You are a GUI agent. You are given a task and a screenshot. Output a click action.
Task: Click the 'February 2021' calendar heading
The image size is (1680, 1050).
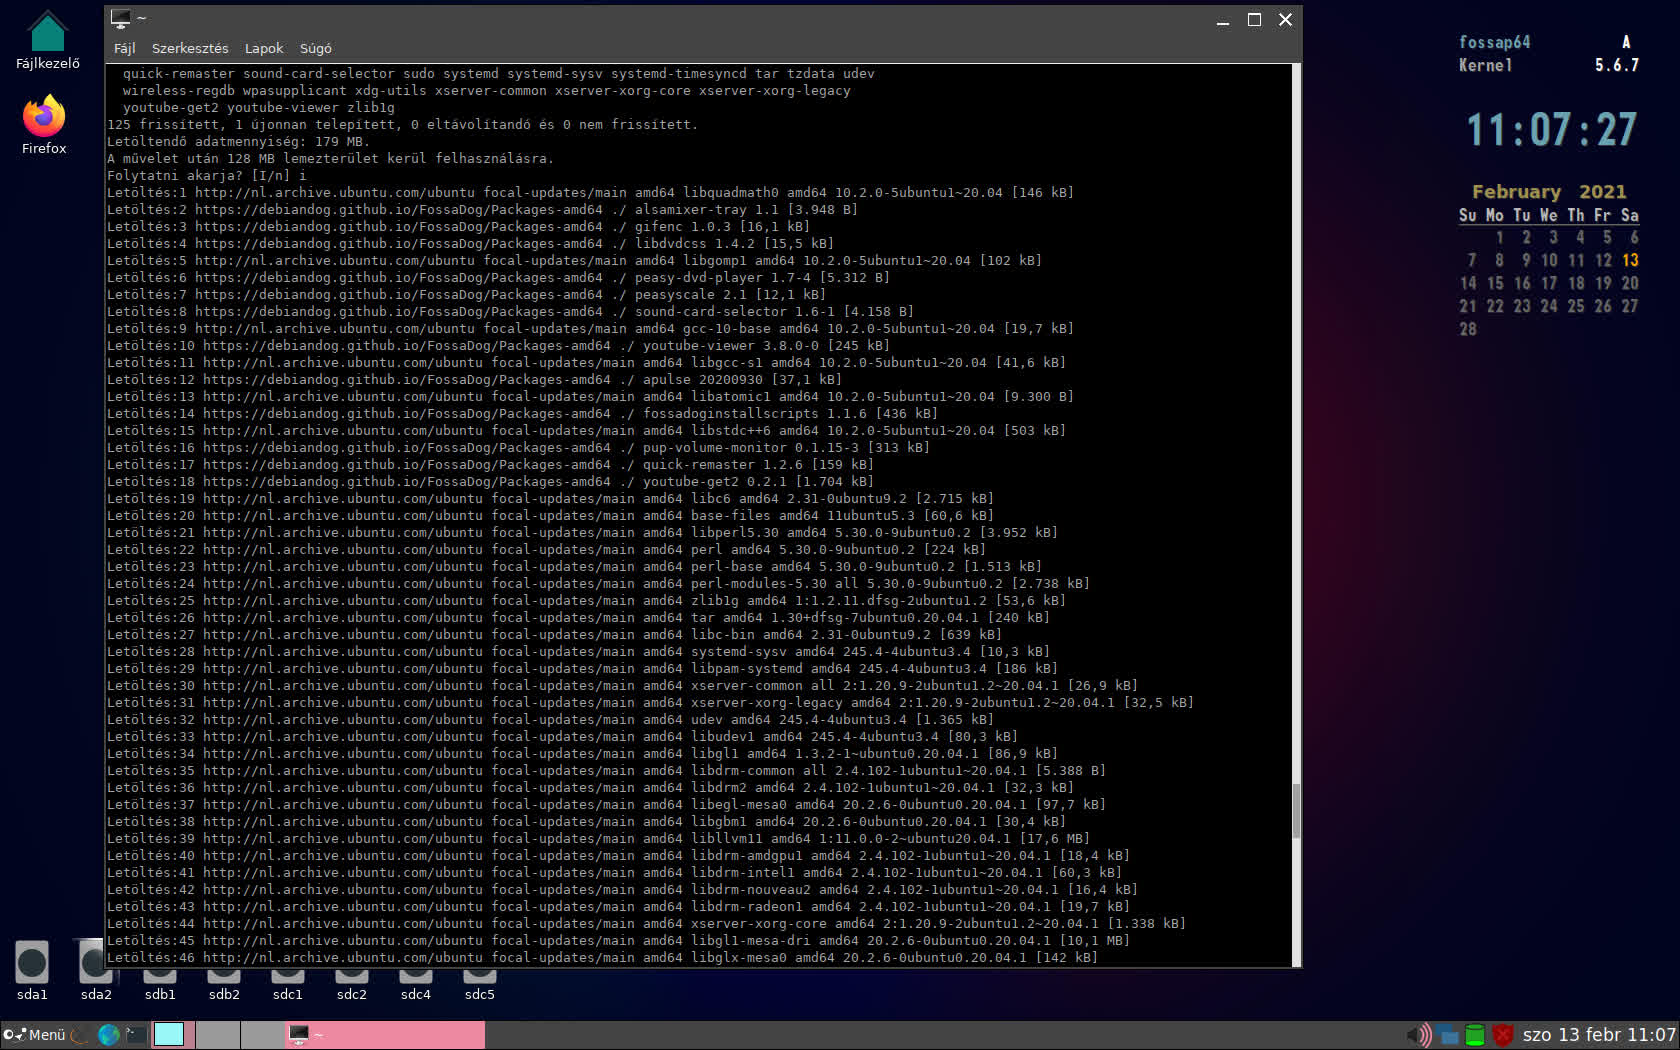(1549, 192)
